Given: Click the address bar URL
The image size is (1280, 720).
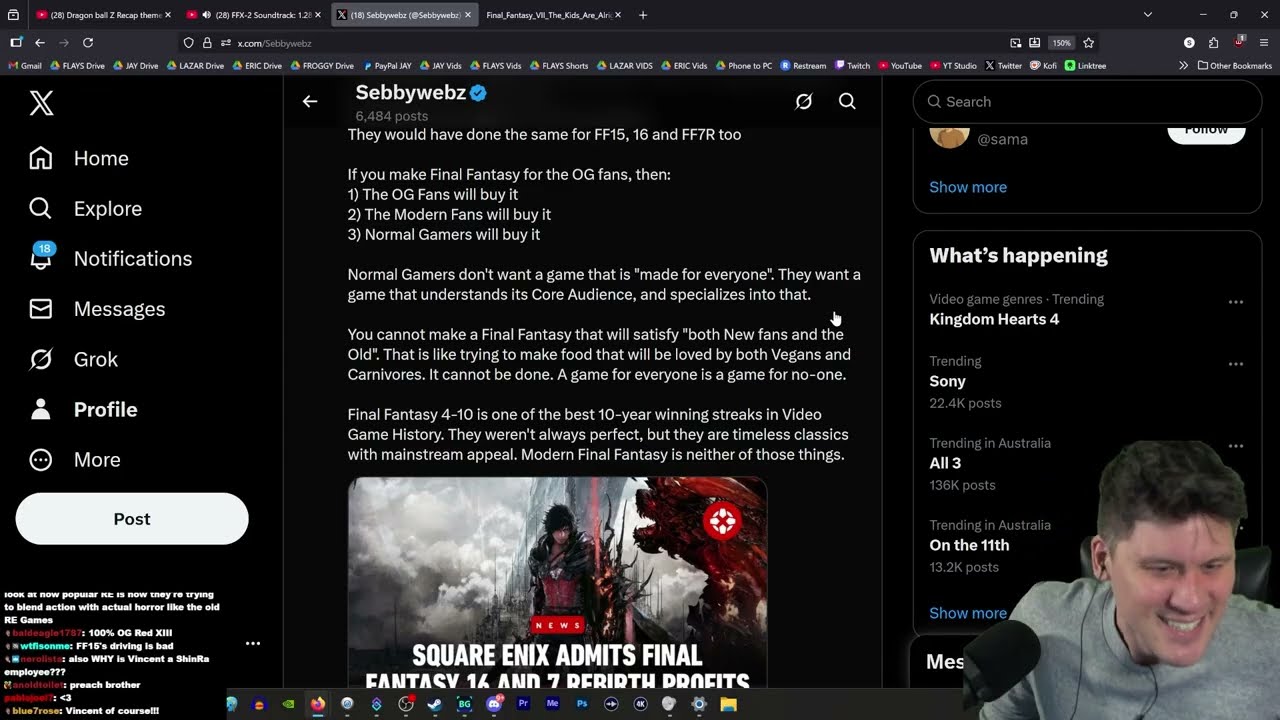Looking at the screenshot, I should pyautogui.click(x=274, y=43).
